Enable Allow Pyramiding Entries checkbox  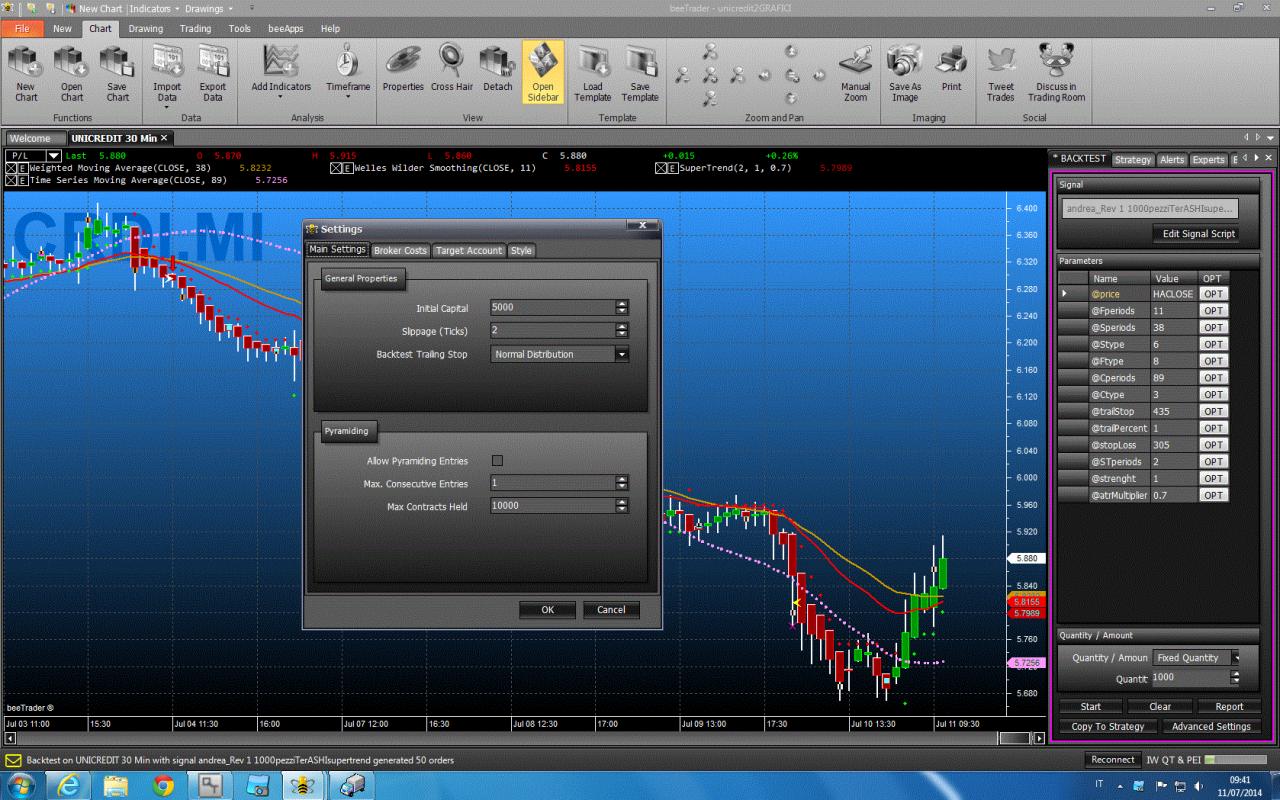click(497, 461)
